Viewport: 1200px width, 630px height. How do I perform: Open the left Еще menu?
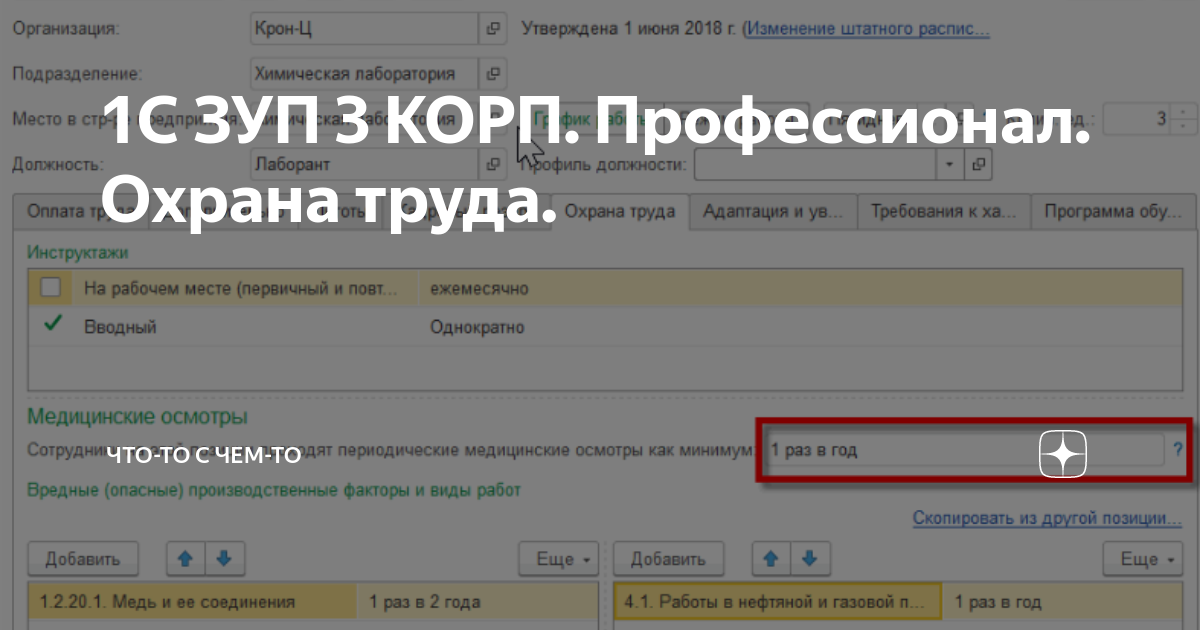coord(558,559)
